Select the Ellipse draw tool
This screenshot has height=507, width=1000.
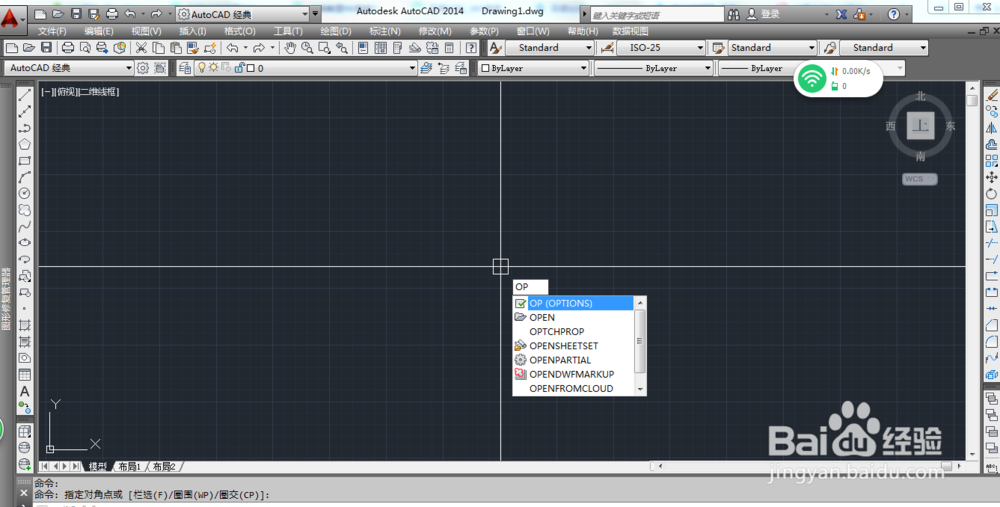click(x=25, y=242)
